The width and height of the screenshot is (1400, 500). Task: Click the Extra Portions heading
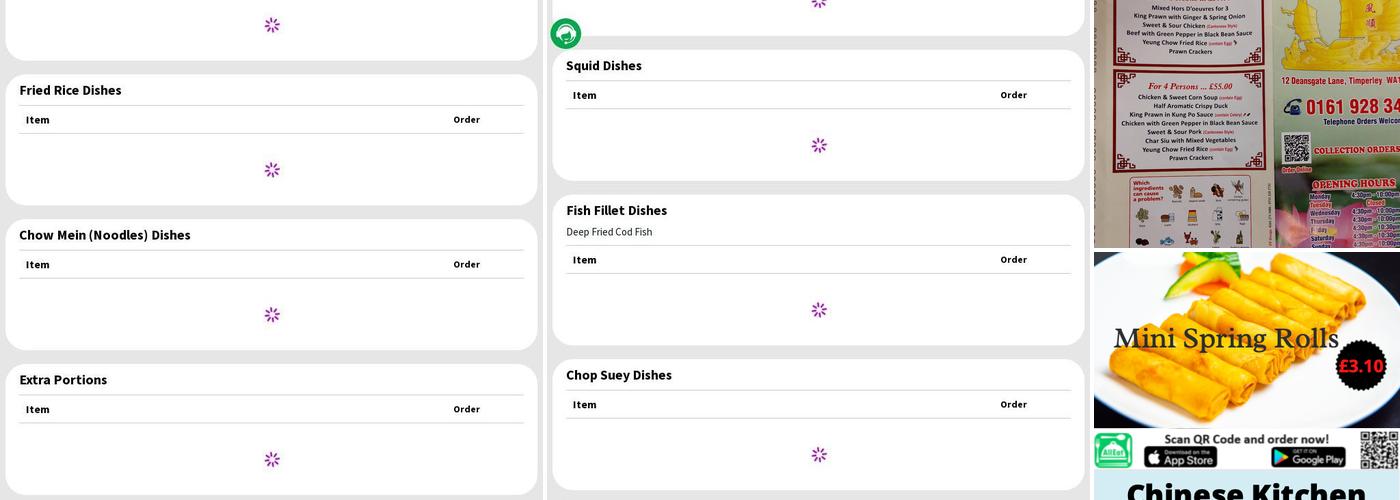pyautogui.click(x=63, y=380)
